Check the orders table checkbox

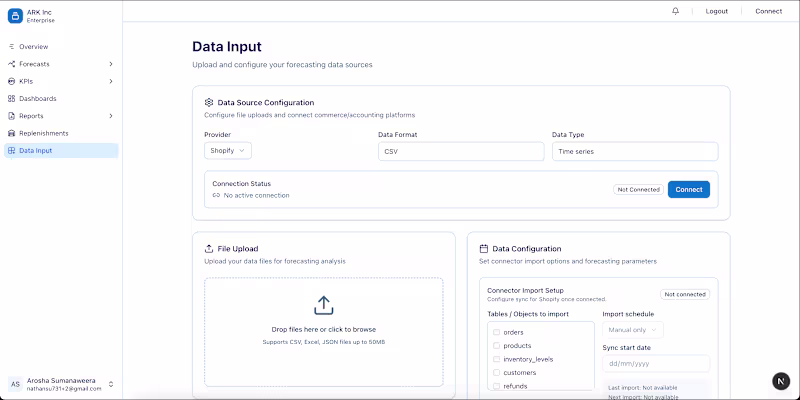click(x=496, y=332)
